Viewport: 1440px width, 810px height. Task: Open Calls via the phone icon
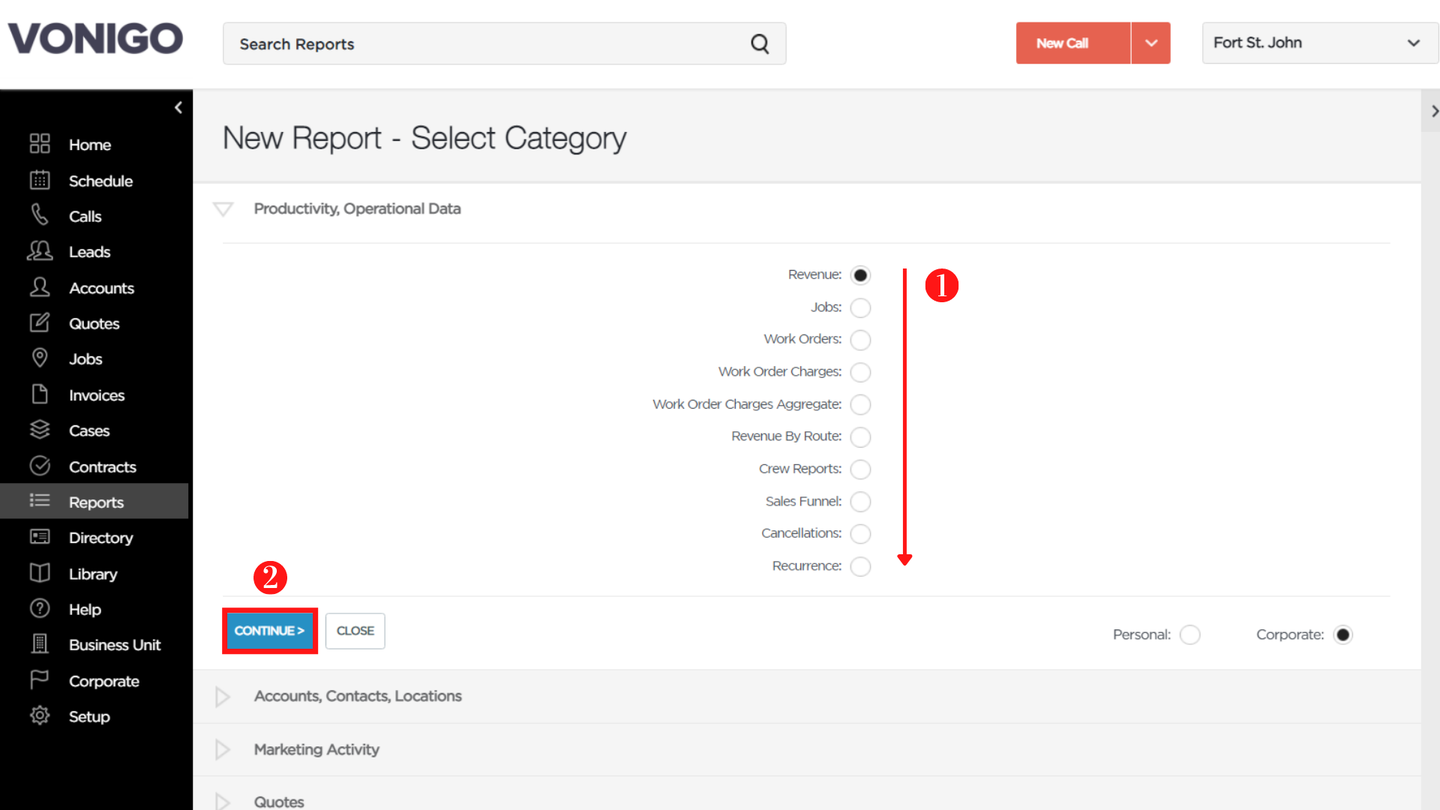coord(40,215)
